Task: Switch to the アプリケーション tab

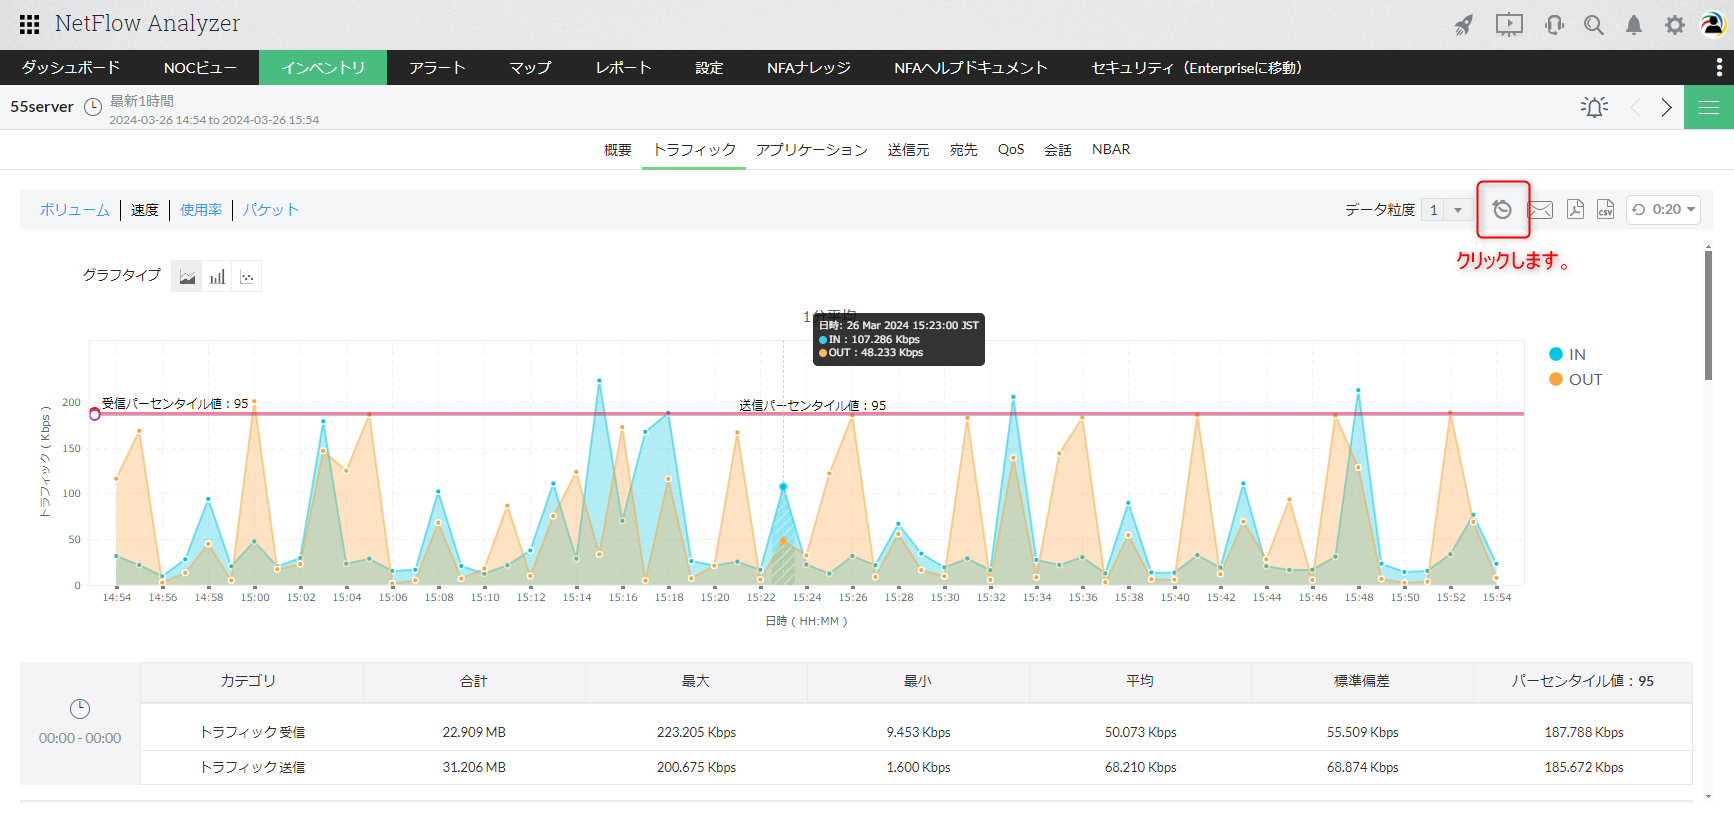Action: point(811,150)
